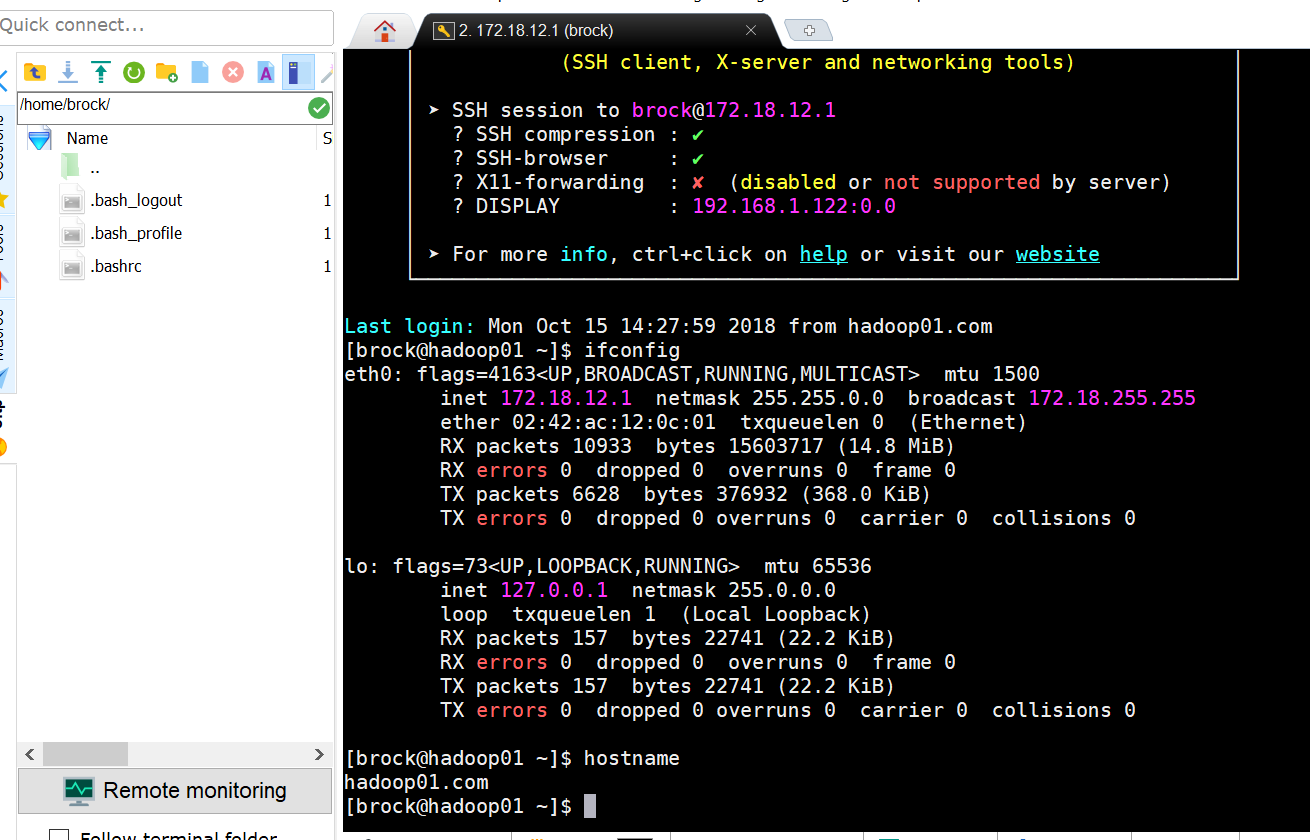Refresh the remote folder listing
This screenshot has width=1310, height=840.
click(134, 72)
